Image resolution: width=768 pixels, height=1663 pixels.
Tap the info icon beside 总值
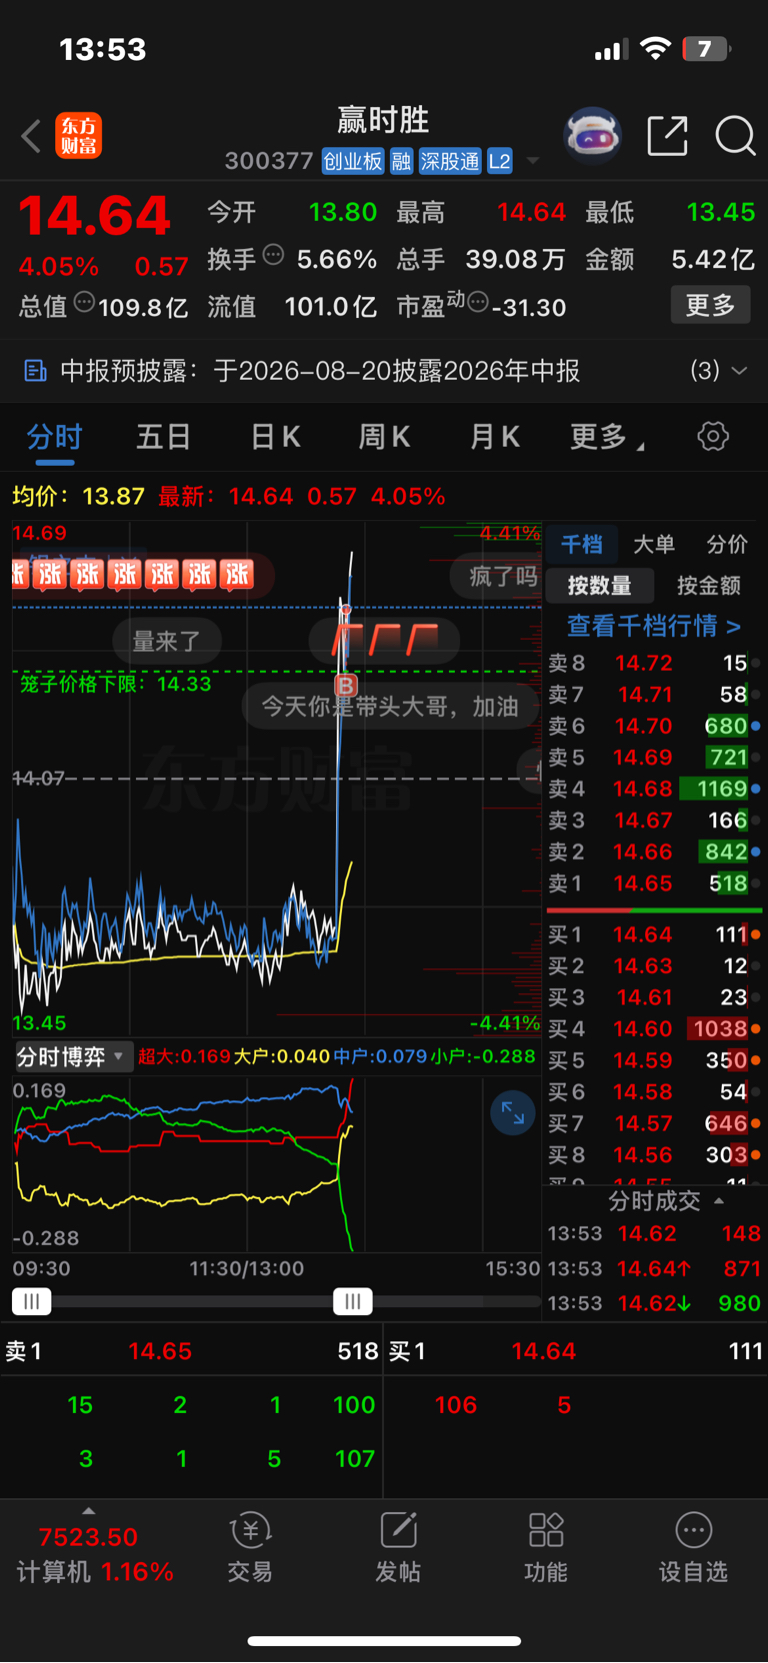(x=84, y=302)
